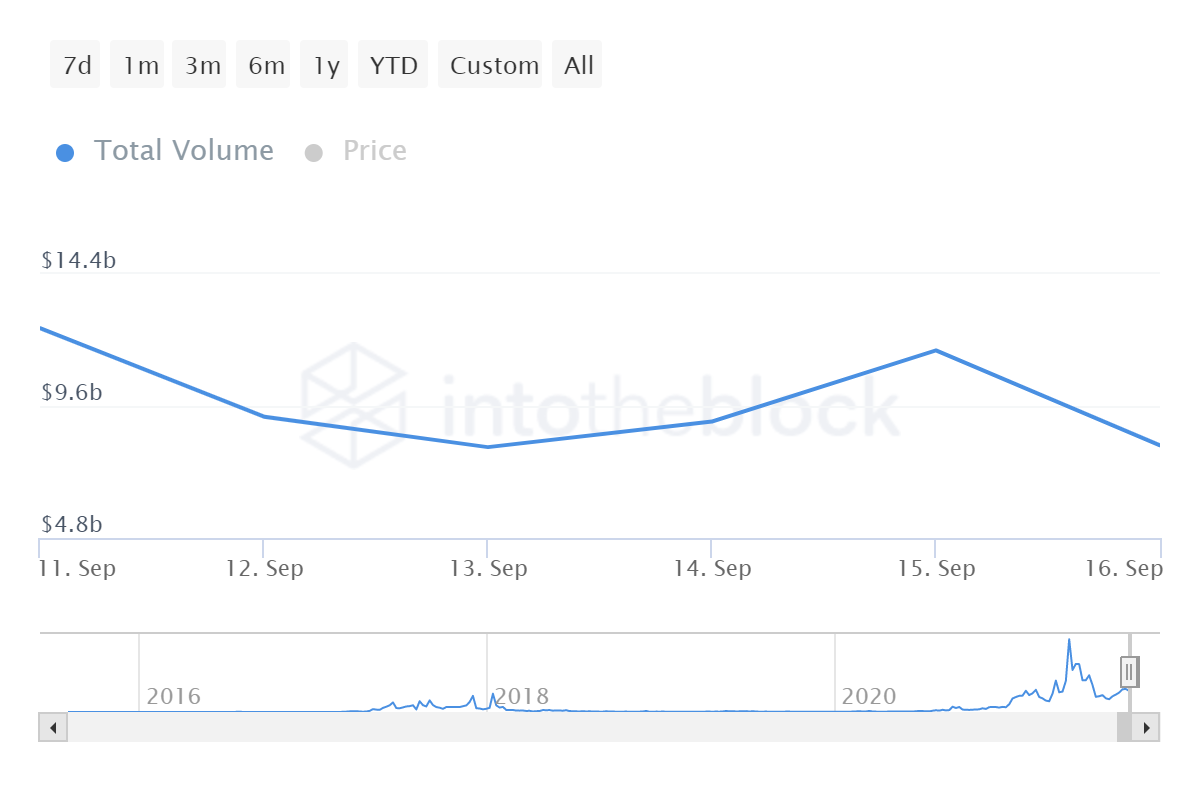Click the line peak at 15. Sep

[935, 350]
